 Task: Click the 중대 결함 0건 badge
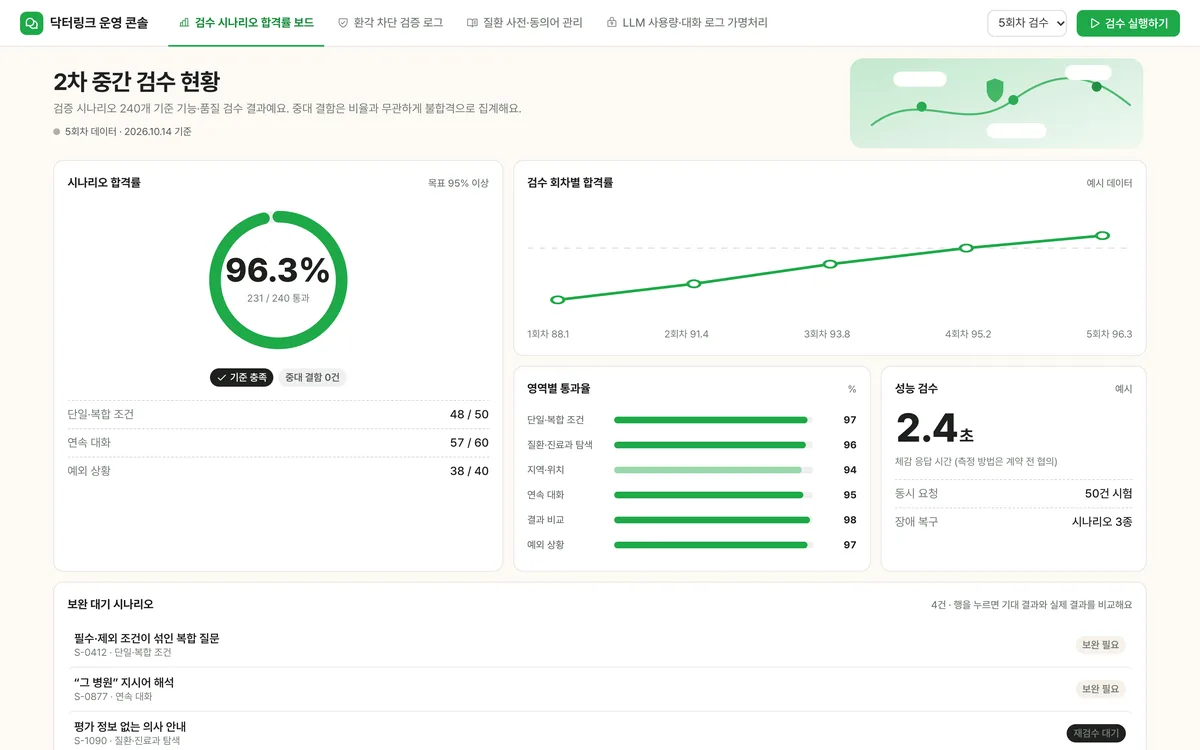point(312,377)
